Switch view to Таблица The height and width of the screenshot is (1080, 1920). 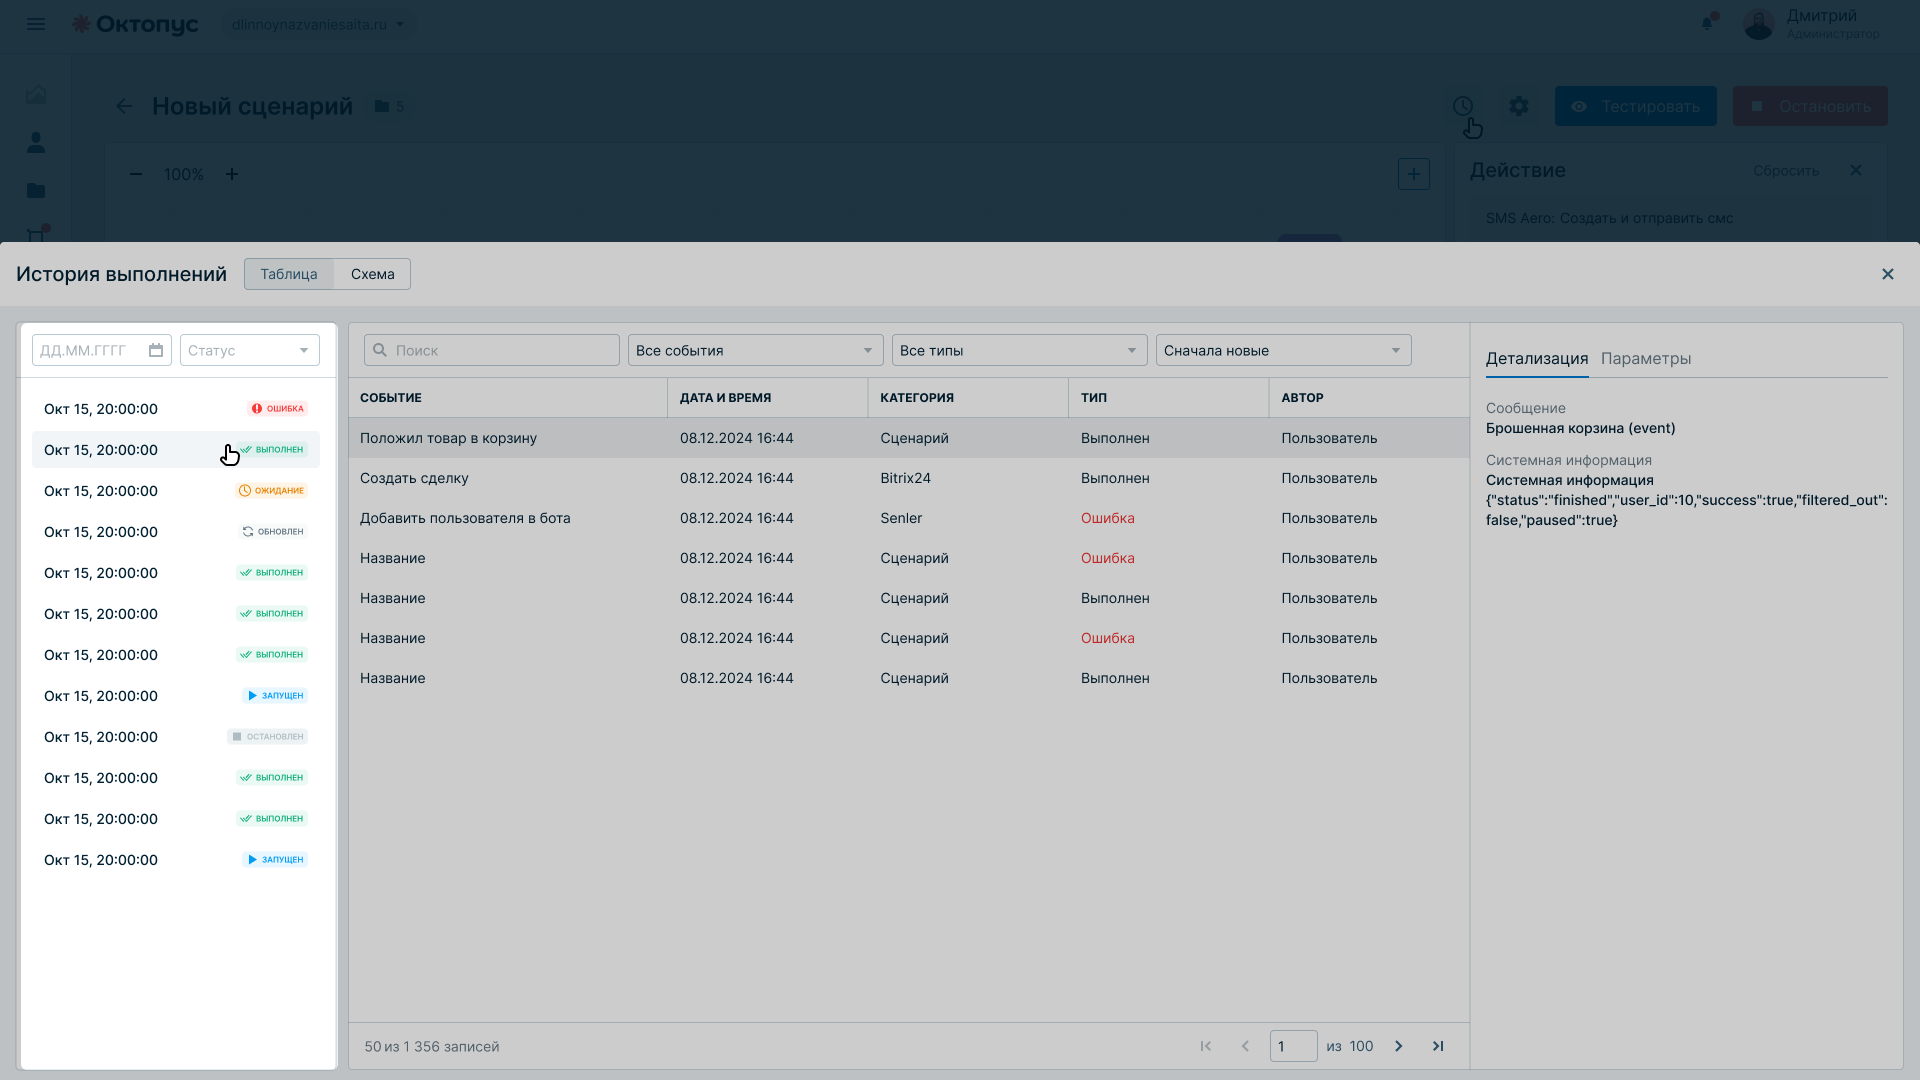[289, 274]
